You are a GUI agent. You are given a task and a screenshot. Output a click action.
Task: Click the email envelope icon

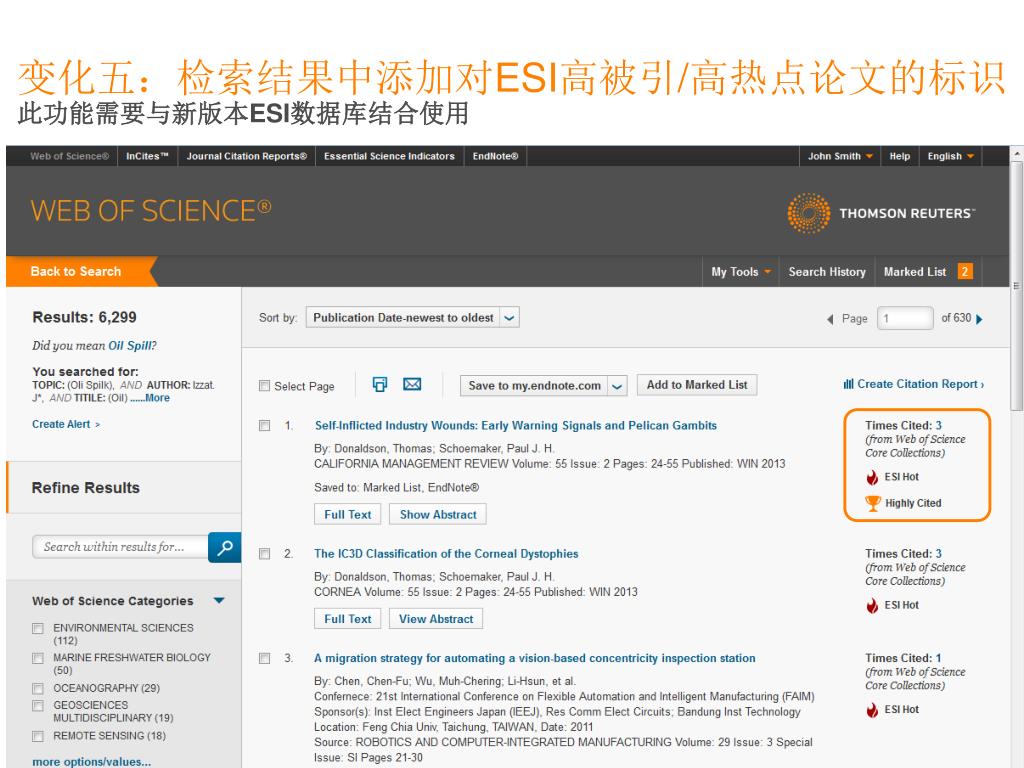pos(412,384)
